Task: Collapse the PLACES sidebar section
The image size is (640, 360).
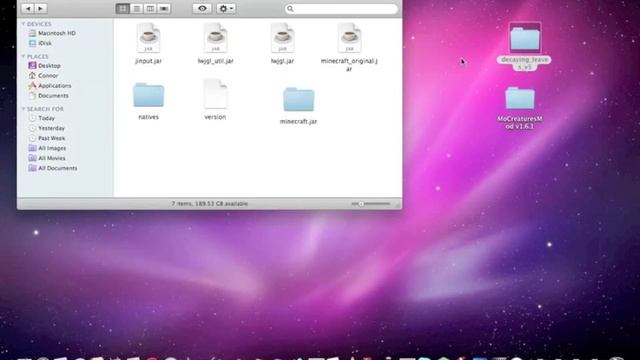Action: 23,56
